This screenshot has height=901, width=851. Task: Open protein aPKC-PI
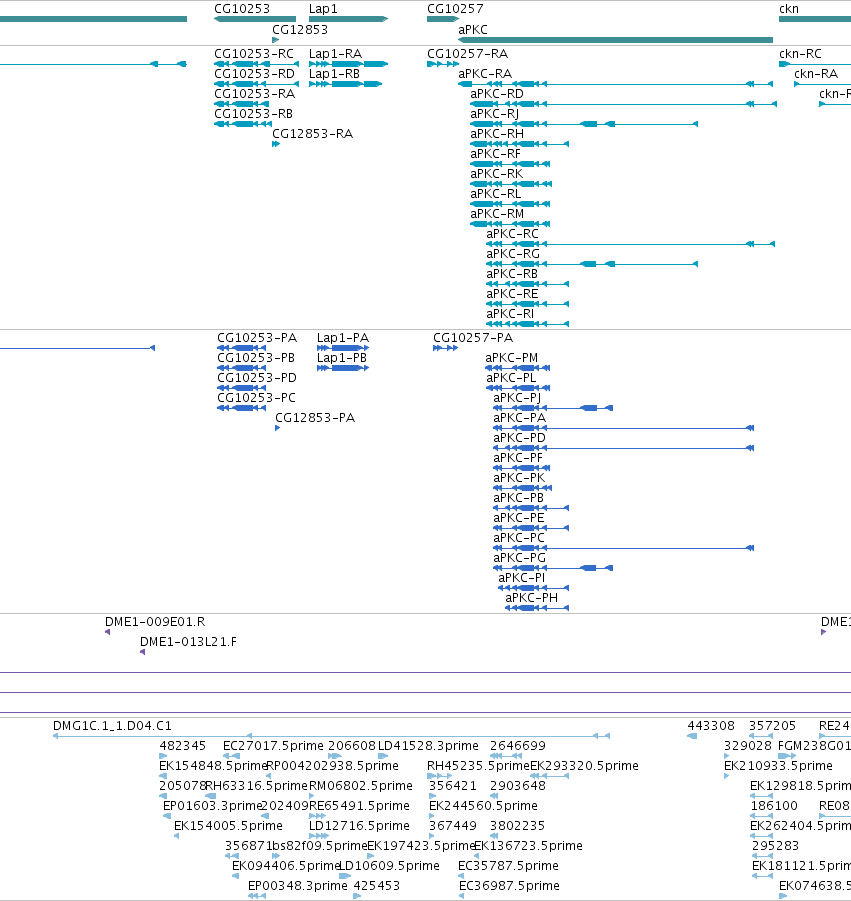point(522,577)
